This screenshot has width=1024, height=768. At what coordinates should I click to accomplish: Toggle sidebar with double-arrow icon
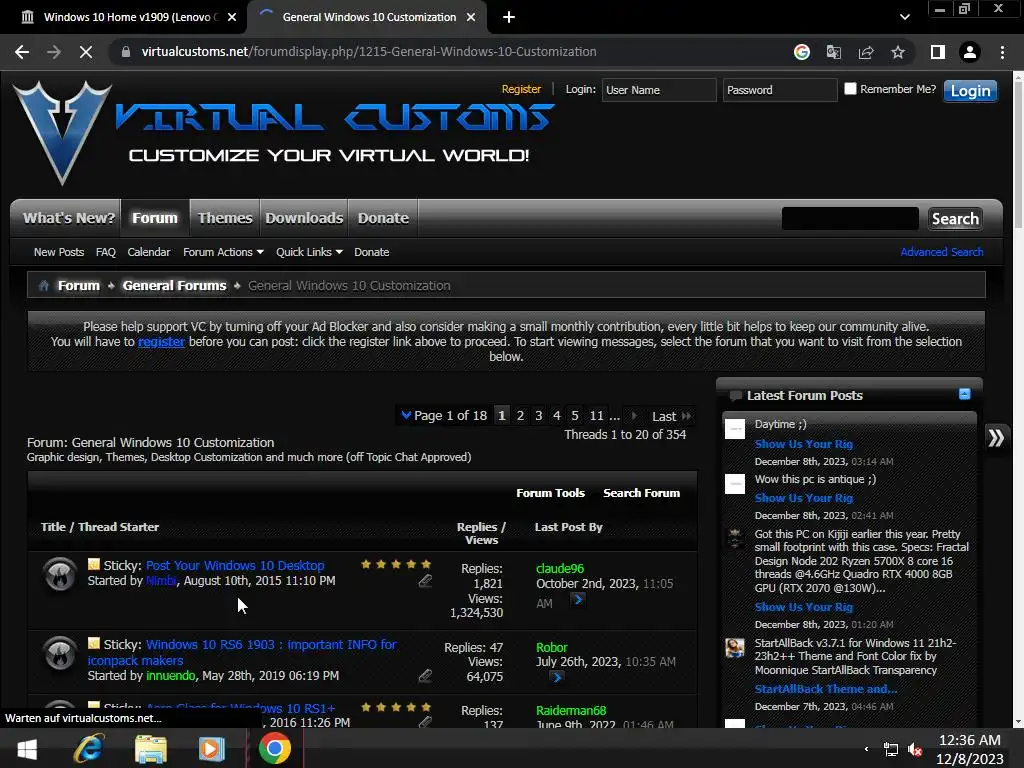(996, 438)
